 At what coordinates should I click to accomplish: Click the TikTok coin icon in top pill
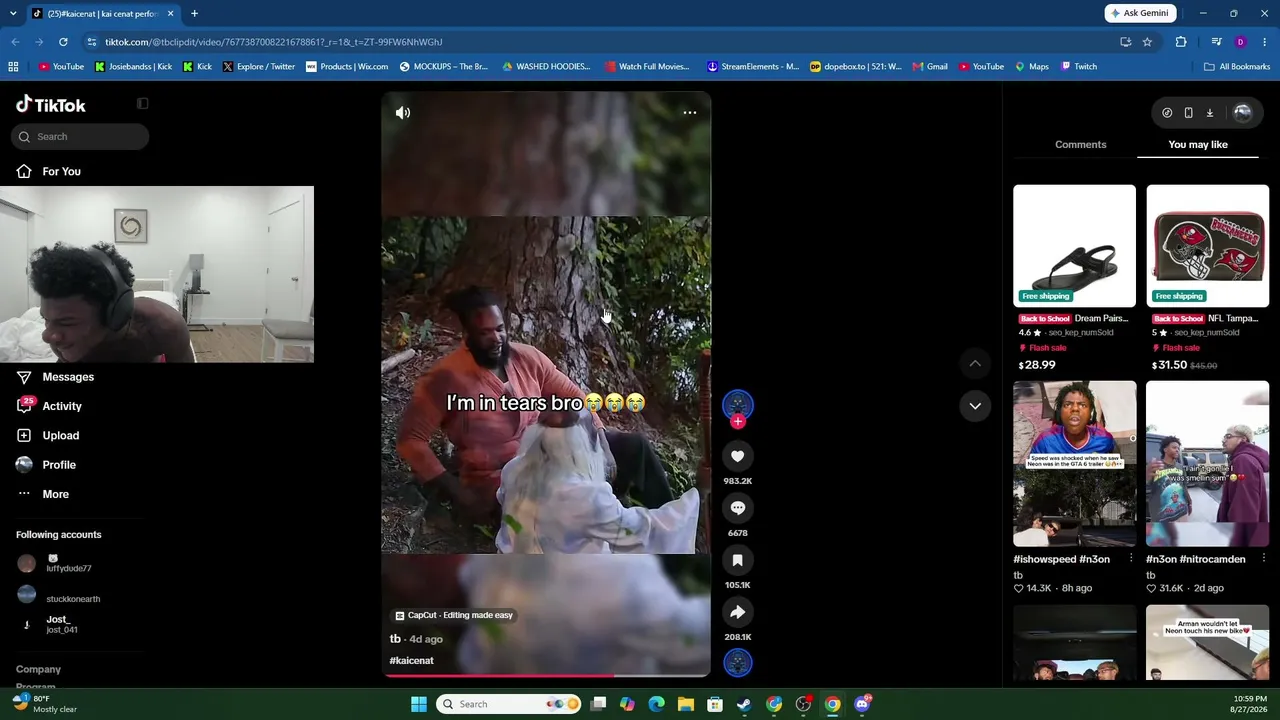pos(1167,113)
